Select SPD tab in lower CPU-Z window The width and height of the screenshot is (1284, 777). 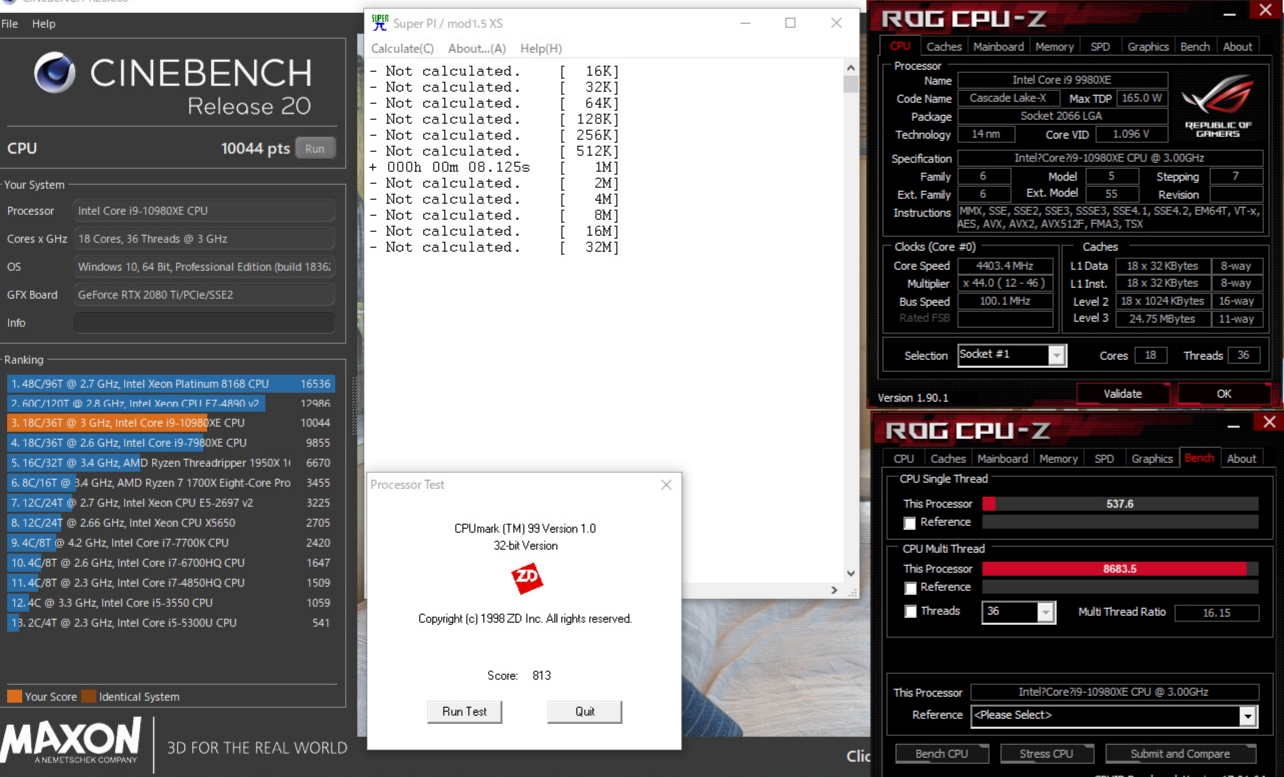(x=1104, y=459)
